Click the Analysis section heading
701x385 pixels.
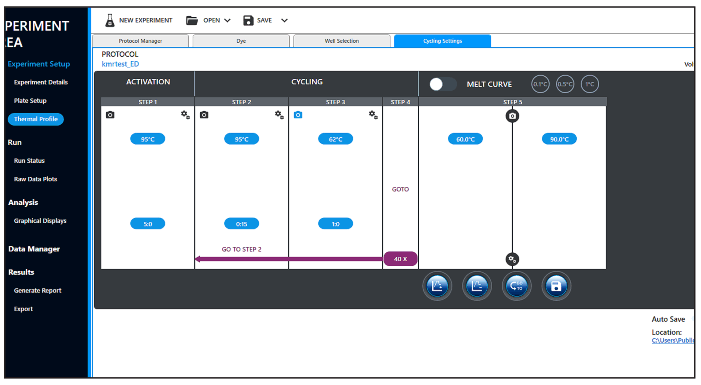(23, 203)
